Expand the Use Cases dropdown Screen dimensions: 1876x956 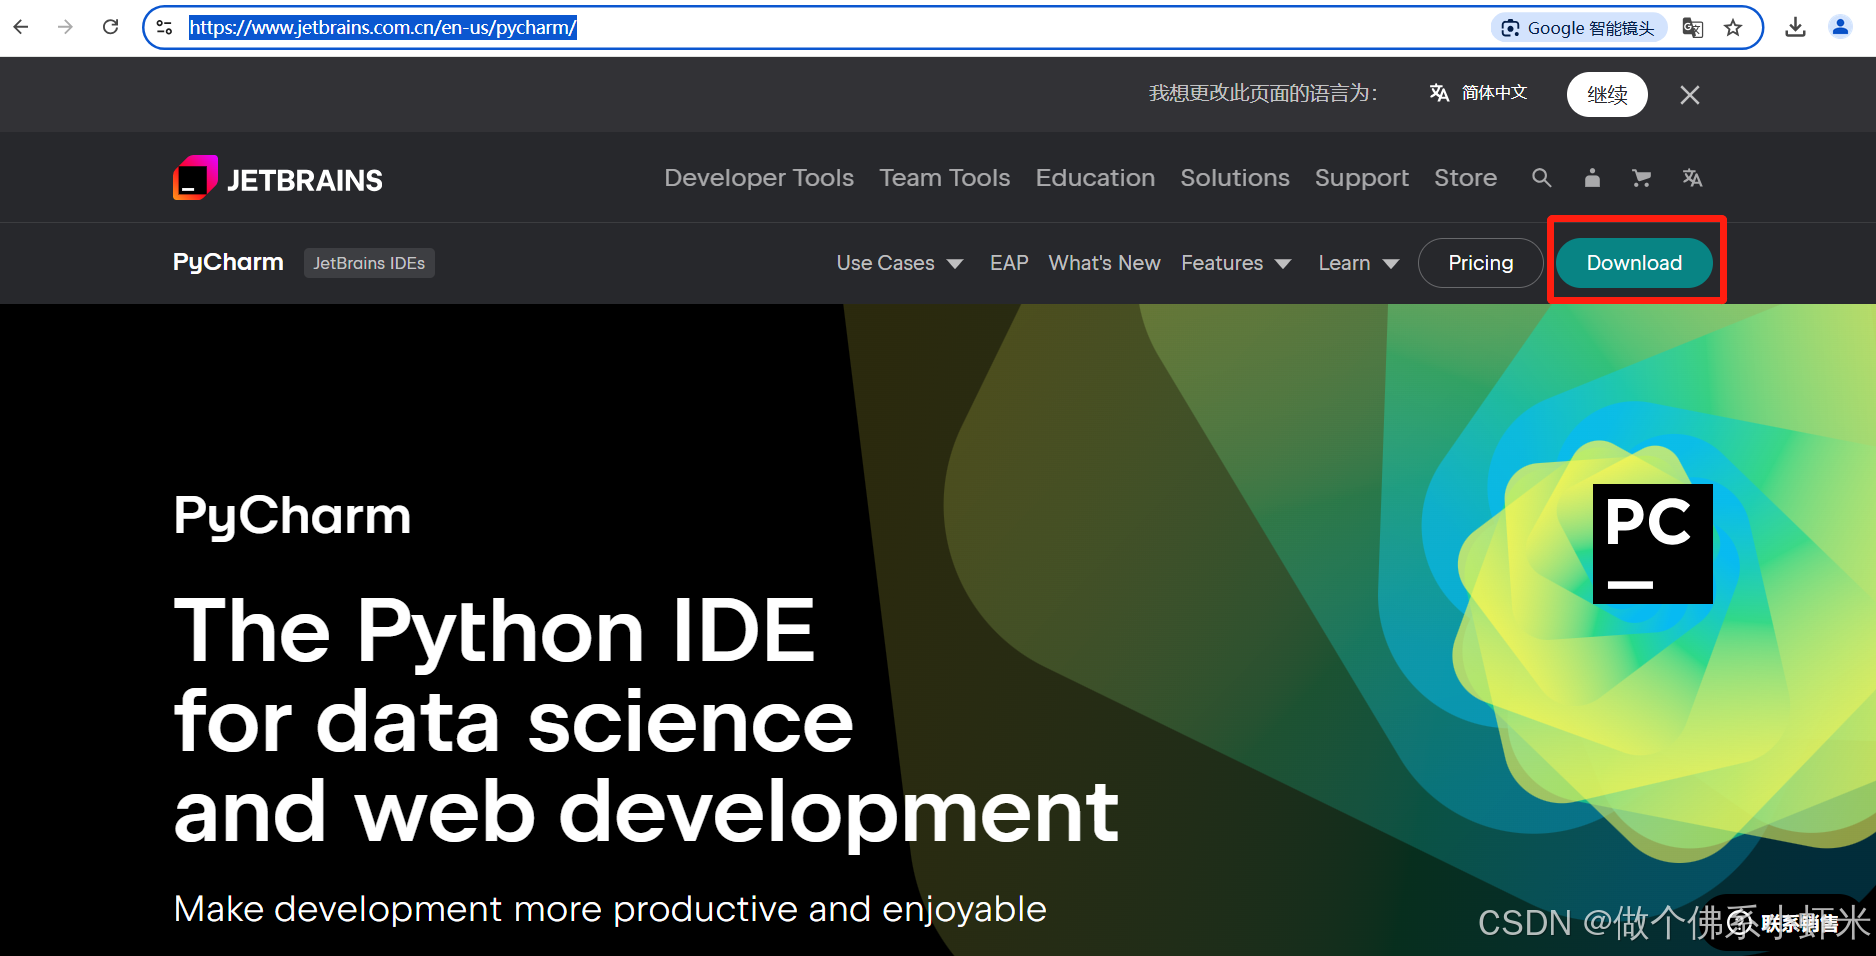pos(900,263)
